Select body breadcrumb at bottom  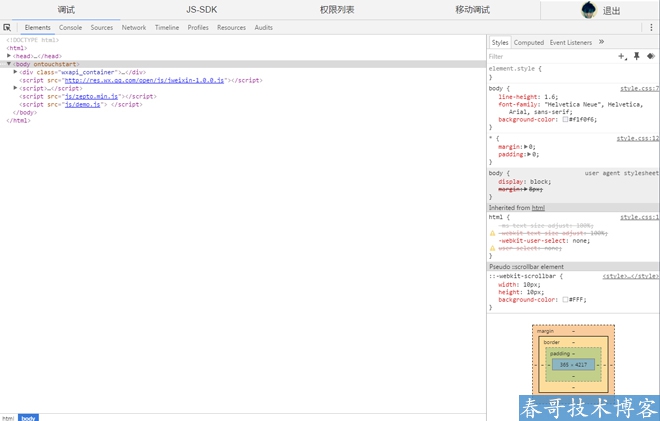[x=28, y=418]
